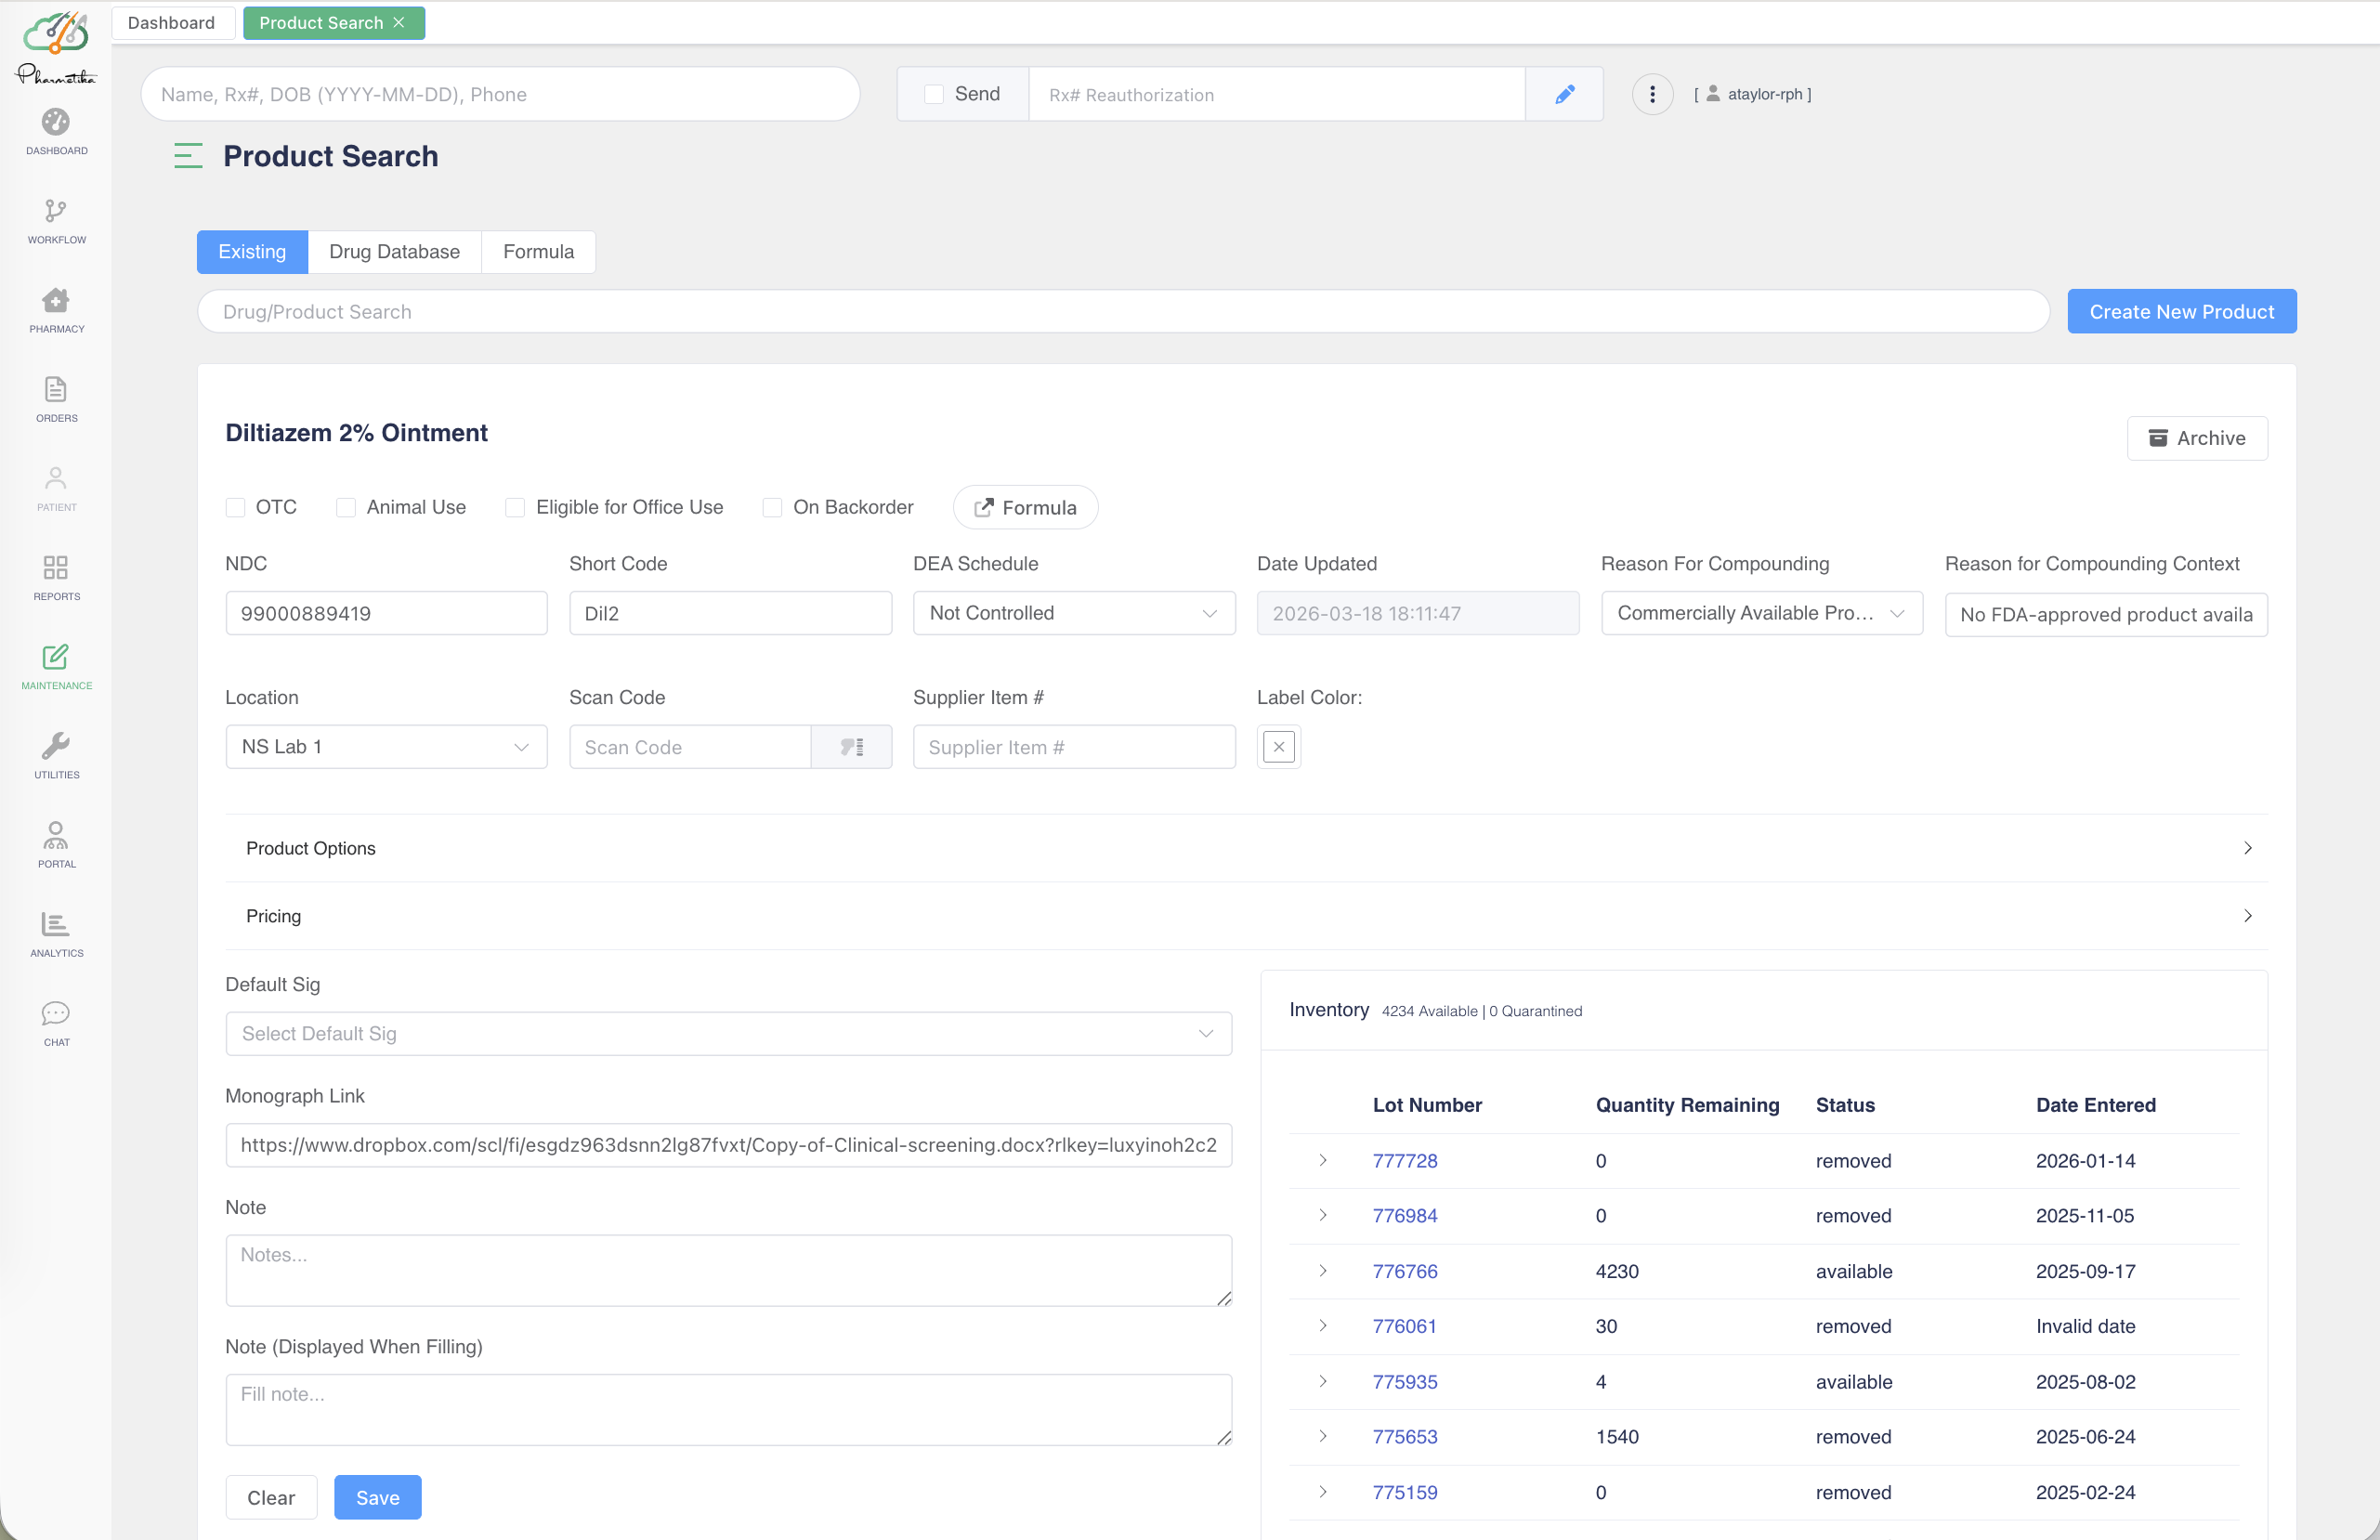Open the Formula link button
The height and width of the screenshot is (1540, 2380).
click(1026, 507)
